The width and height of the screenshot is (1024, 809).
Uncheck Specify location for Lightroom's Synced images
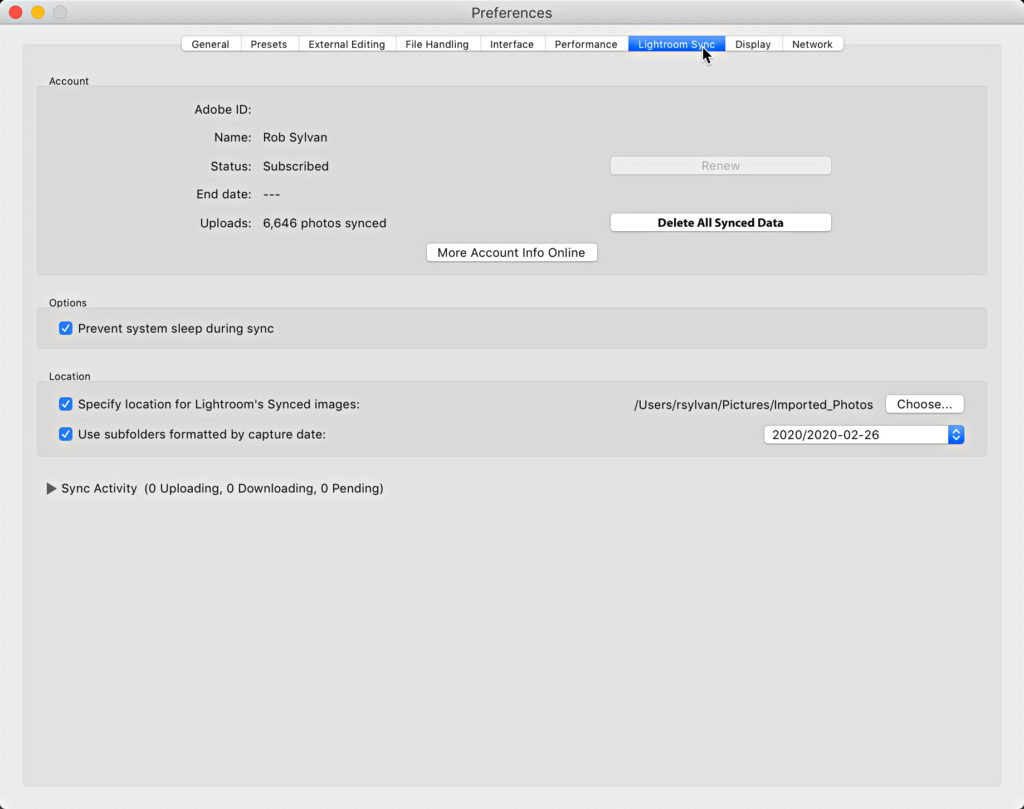[x=65, y=404]
